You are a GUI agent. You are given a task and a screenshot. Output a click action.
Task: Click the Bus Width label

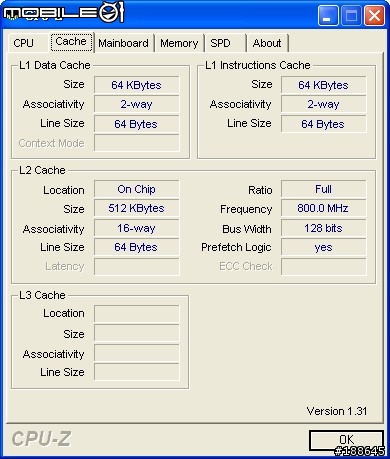coord(247,229)
